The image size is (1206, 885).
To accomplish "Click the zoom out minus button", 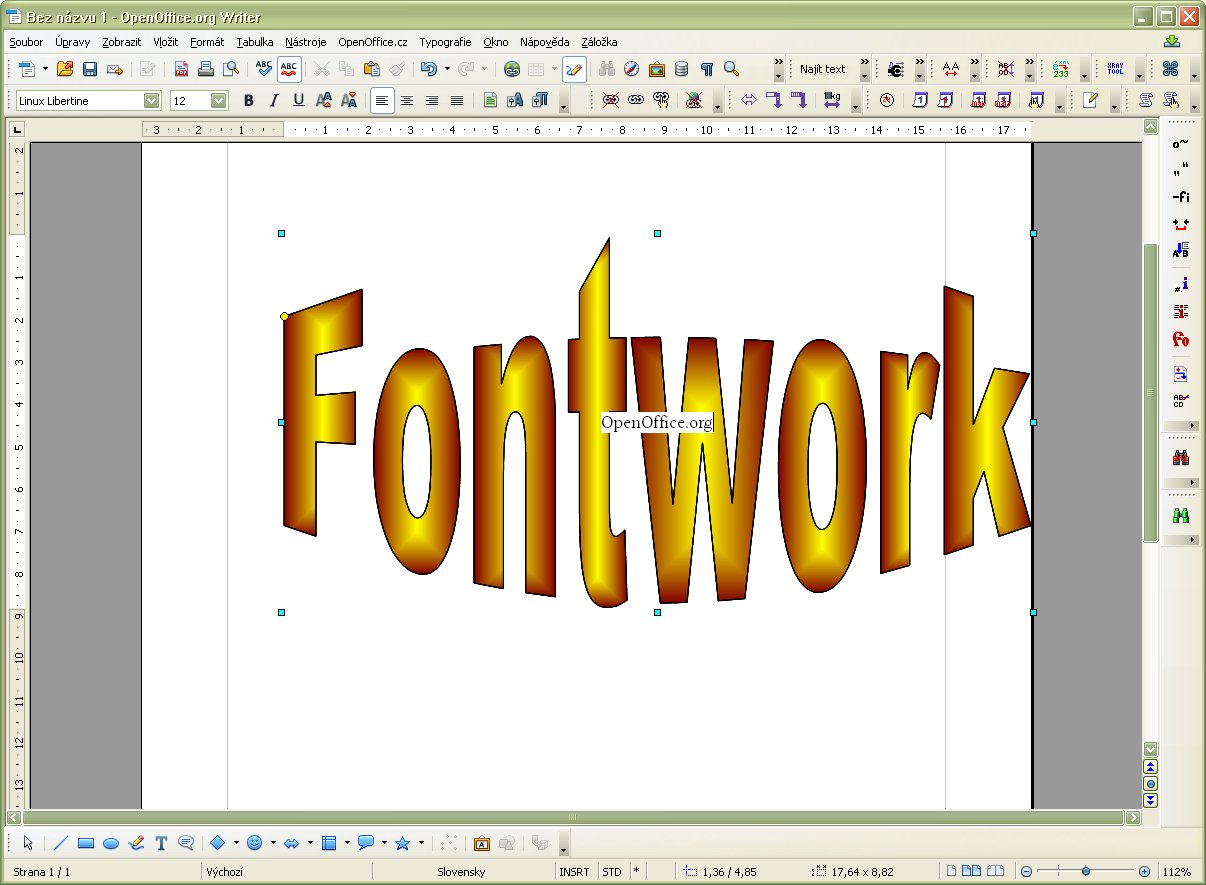I will coord(1025,872).
